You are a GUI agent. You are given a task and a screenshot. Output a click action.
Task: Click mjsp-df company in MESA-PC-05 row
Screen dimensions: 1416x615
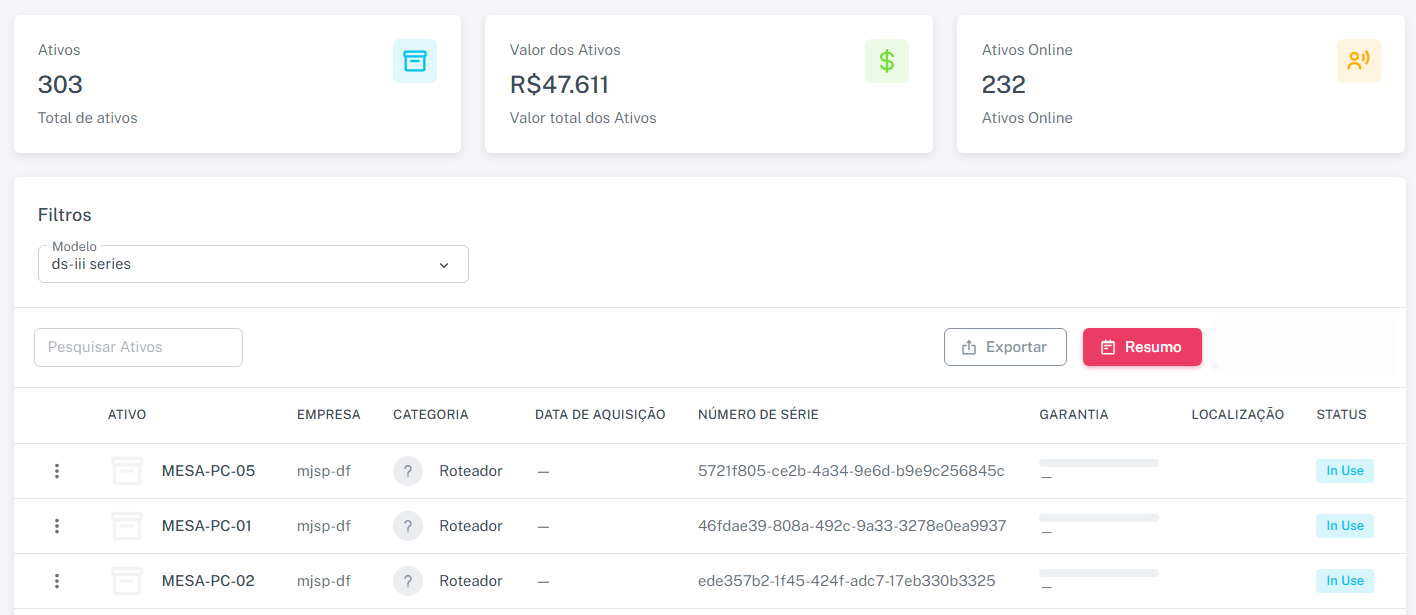click(x=324, y=471)
